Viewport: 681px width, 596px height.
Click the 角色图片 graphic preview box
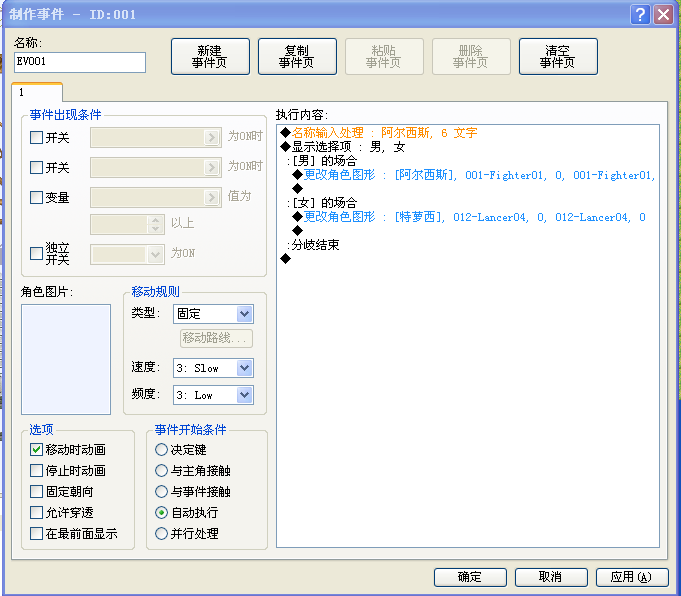pos(66,359)
